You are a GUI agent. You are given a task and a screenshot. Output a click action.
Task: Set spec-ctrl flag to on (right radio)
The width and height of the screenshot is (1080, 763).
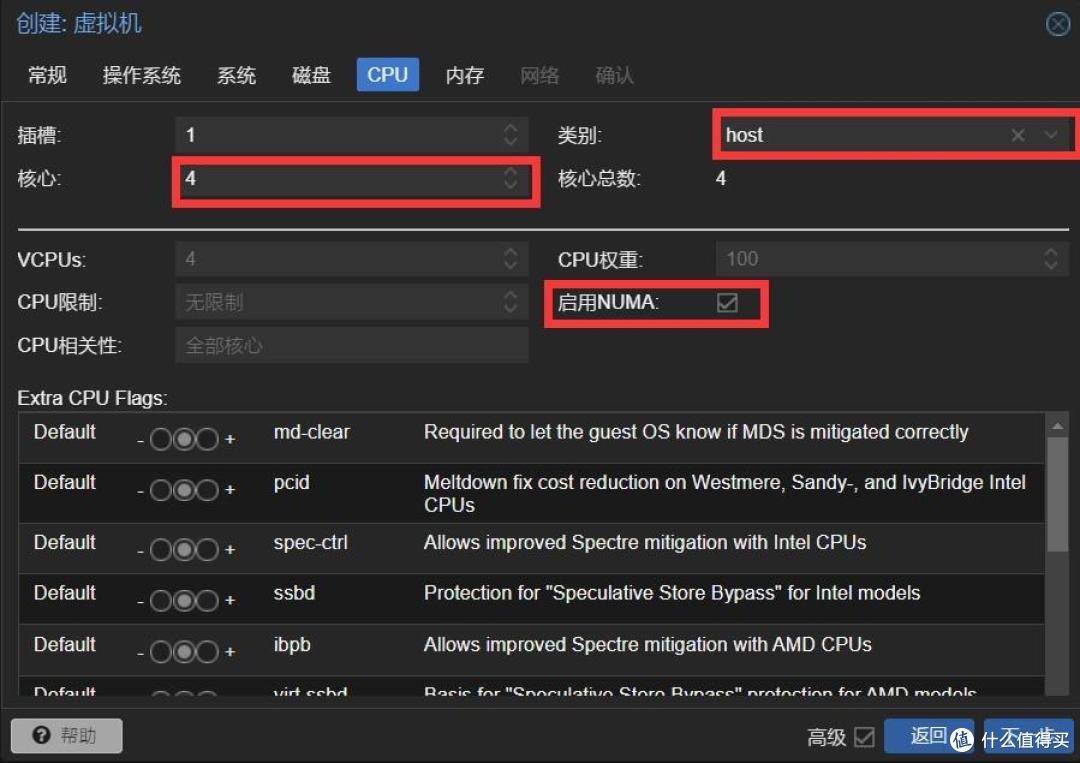point(207,550)
